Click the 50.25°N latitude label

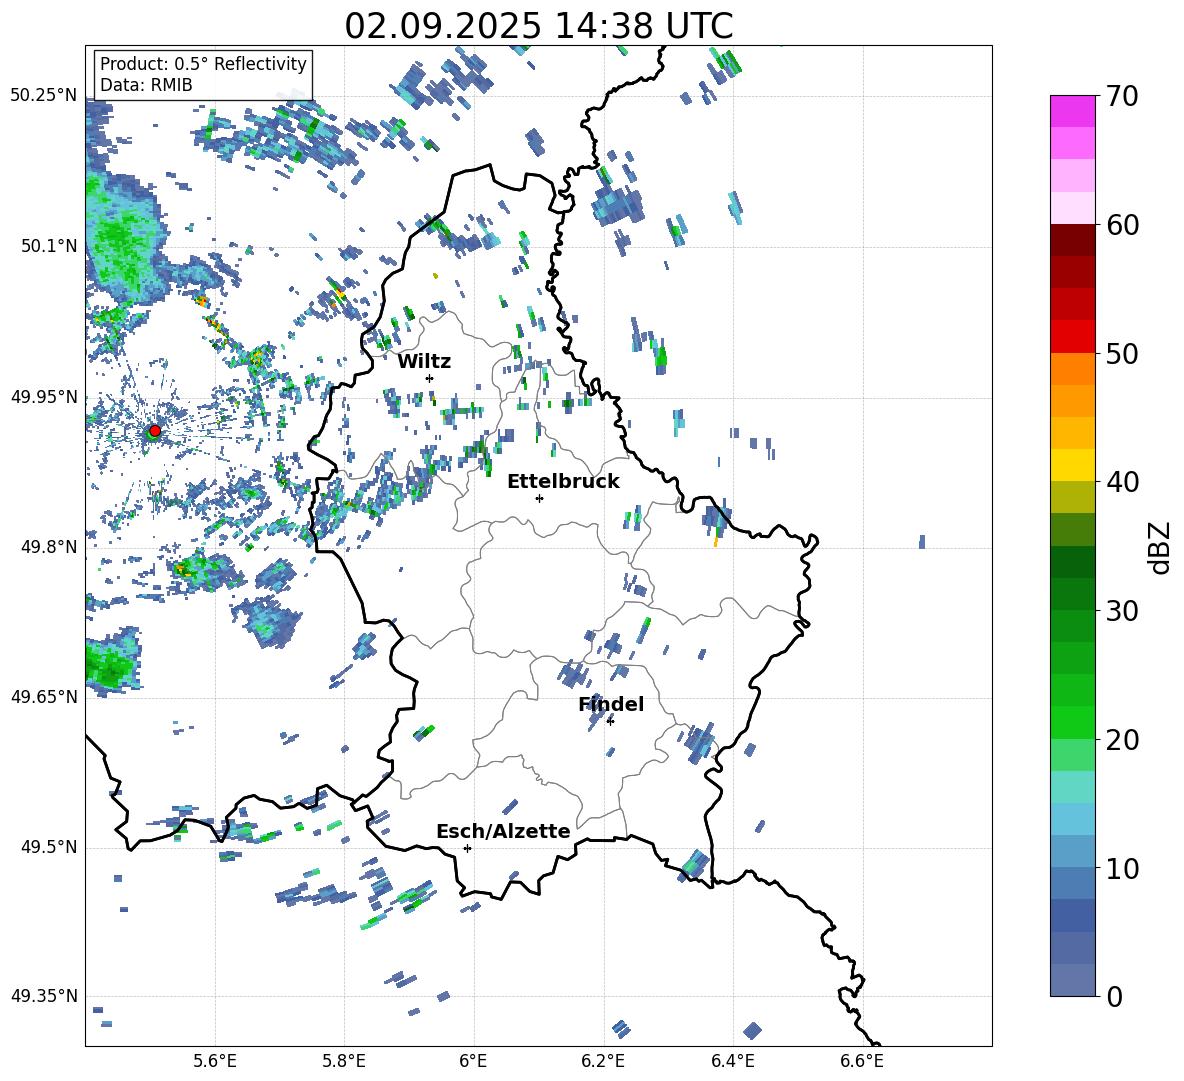(44, 96)
